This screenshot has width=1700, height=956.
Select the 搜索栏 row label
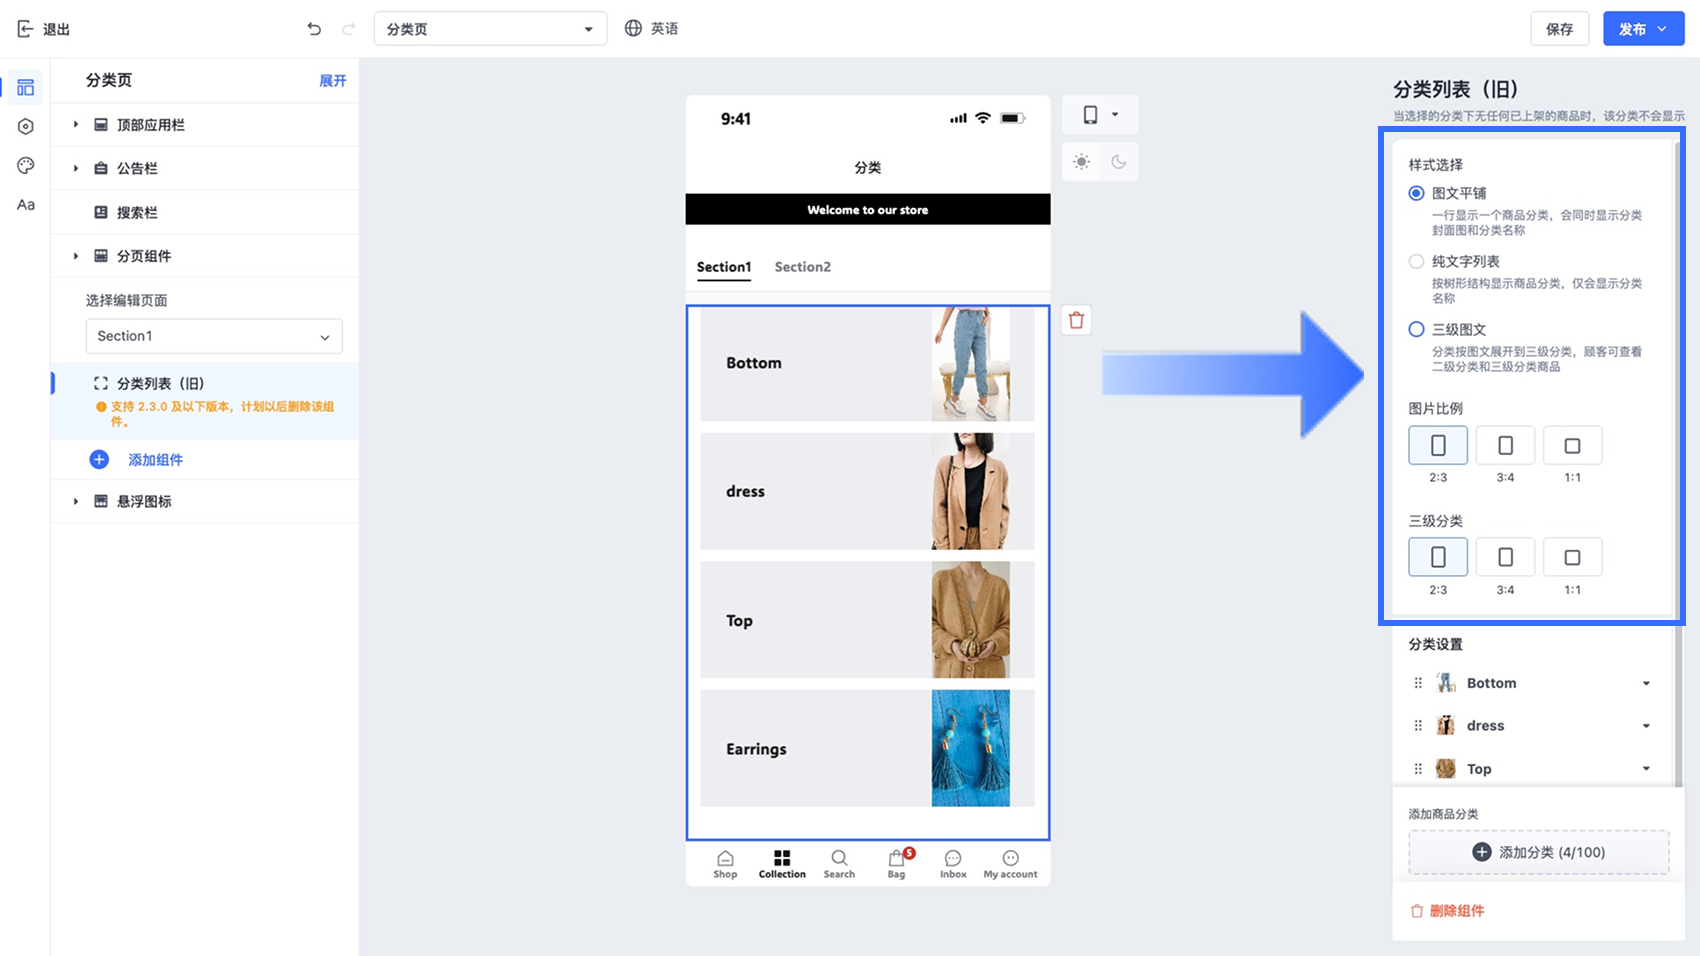[137, 212]
